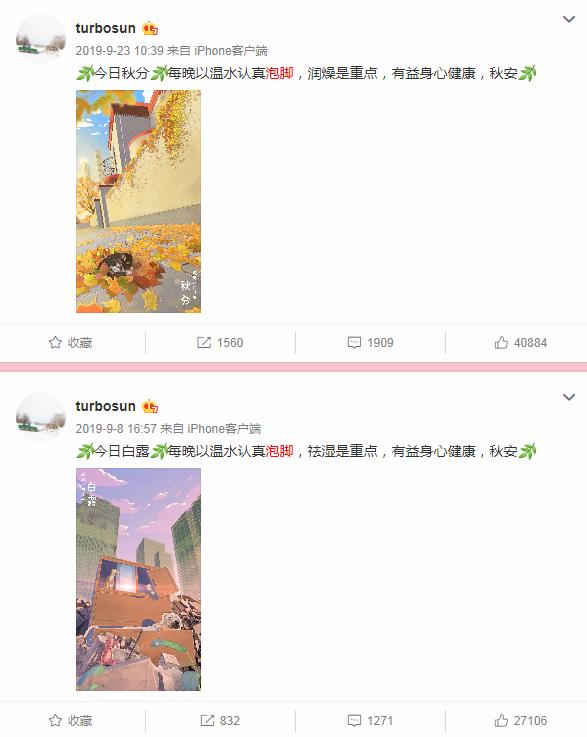
Task: Like the first post with 40884 likes
Action: click(x=501, y=343)
